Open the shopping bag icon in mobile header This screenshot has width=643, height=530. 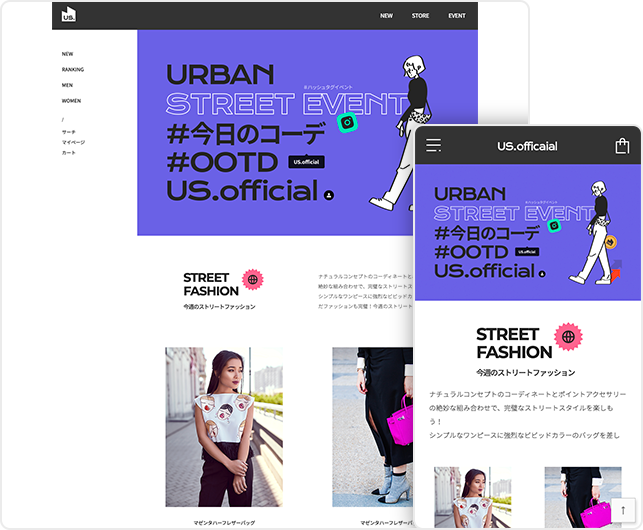point(622,146)
